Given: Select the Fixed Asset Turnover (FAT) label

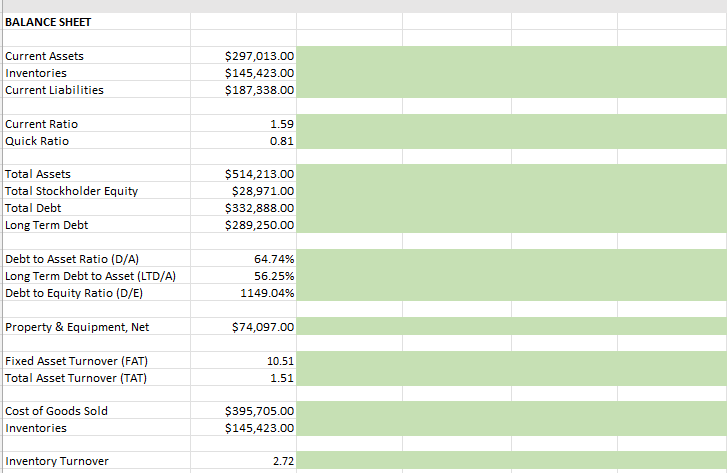Looking at the screenshot, I should 96,360.
